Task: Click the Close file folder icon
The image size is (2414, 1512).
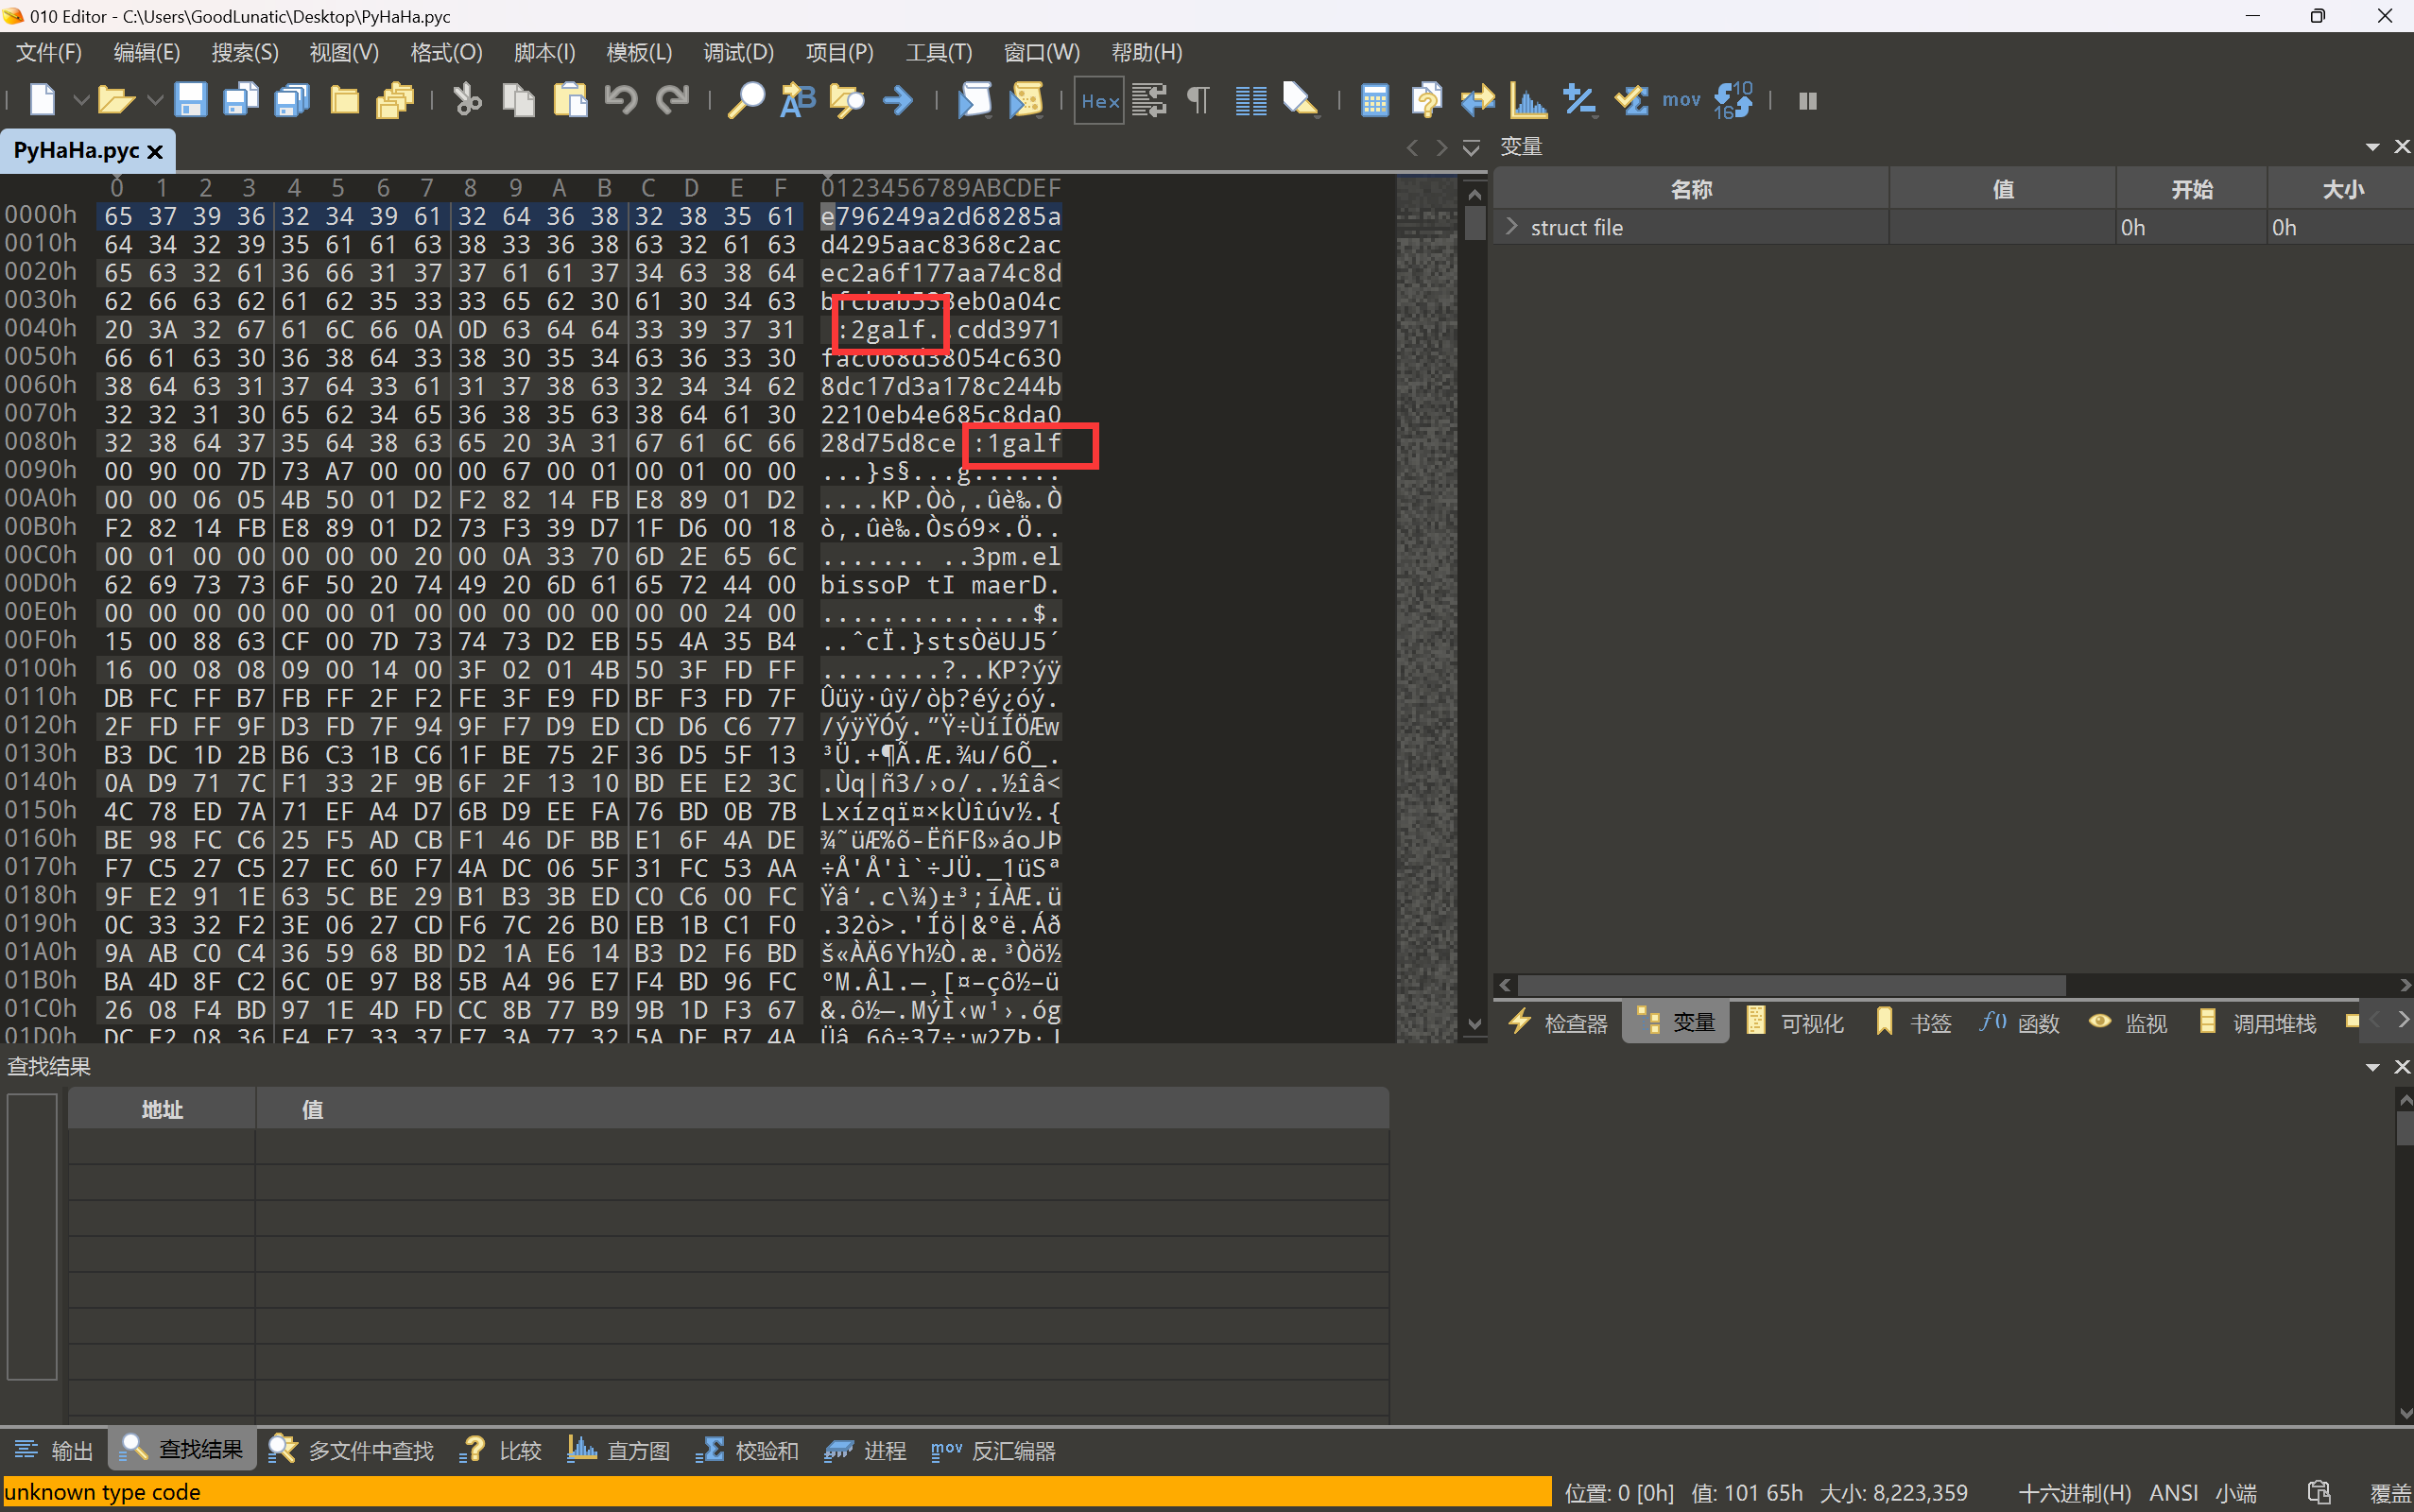Action: (344, 100)
